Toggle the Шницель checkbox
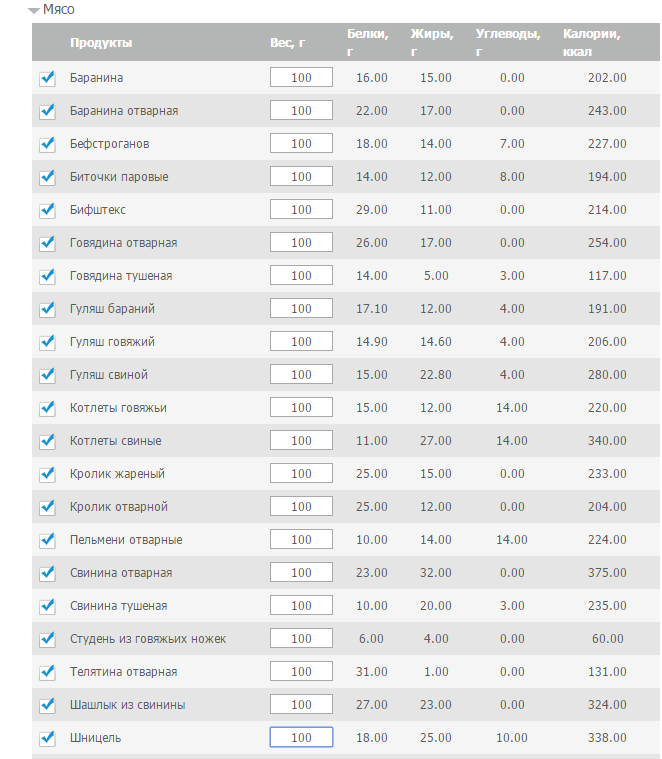Image resolution: width=662 pixels, height=759 pixels. 47,738
